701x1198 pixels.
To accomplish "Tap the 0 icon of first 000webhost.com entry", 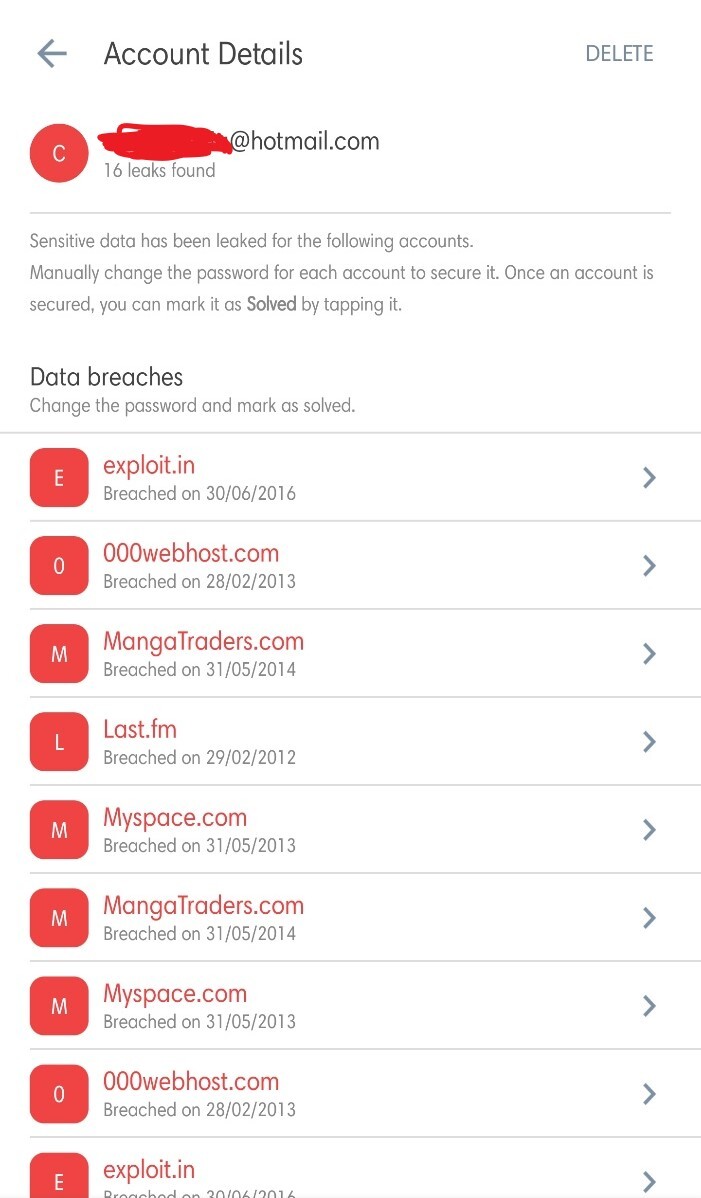I will coord(59,566).
